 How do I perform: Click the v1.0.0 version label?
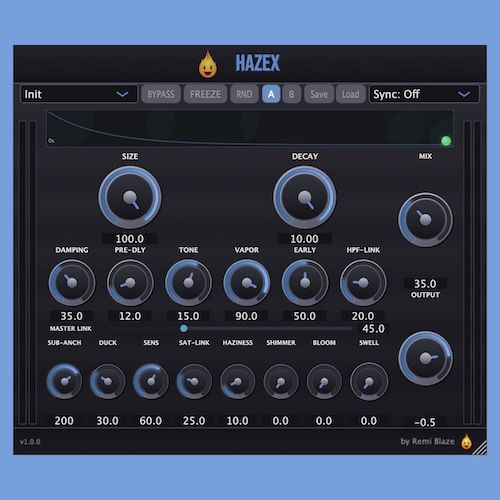click(30, 442)
